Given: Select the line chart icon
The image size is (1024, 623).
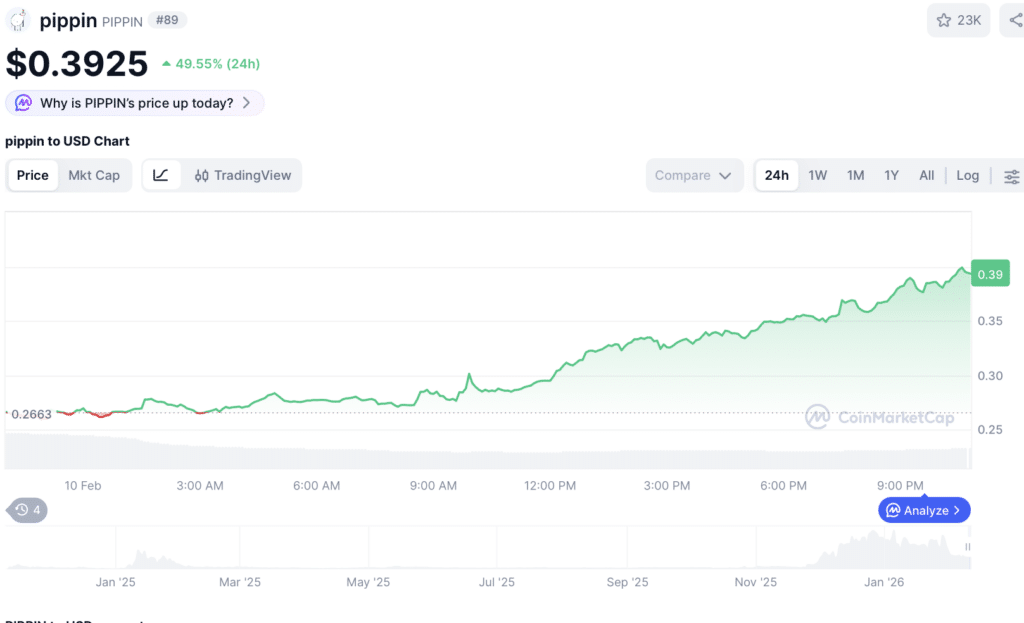Looking at the screenshot, I should (x=162, y=175).
